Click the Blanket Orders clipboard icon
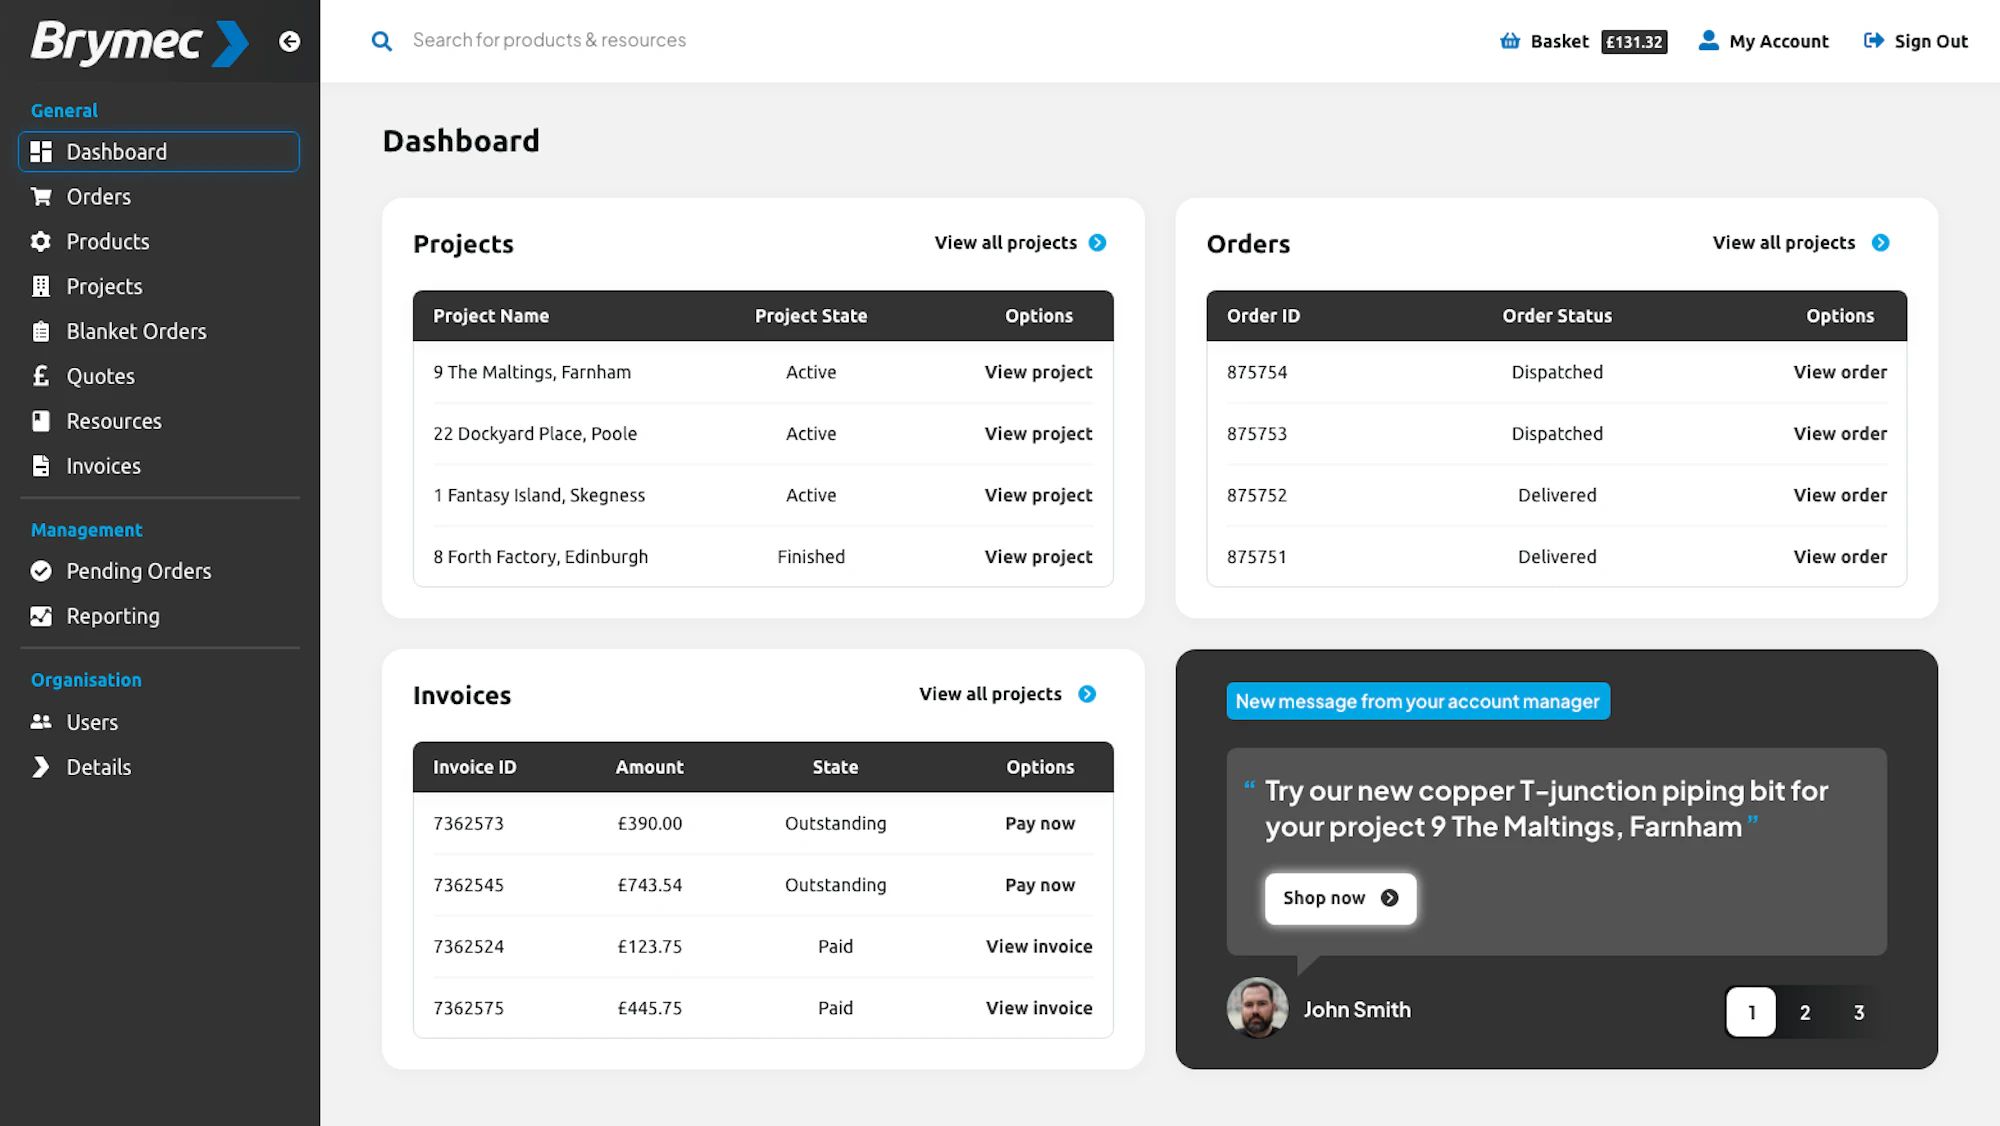 (x=41, y=331)
